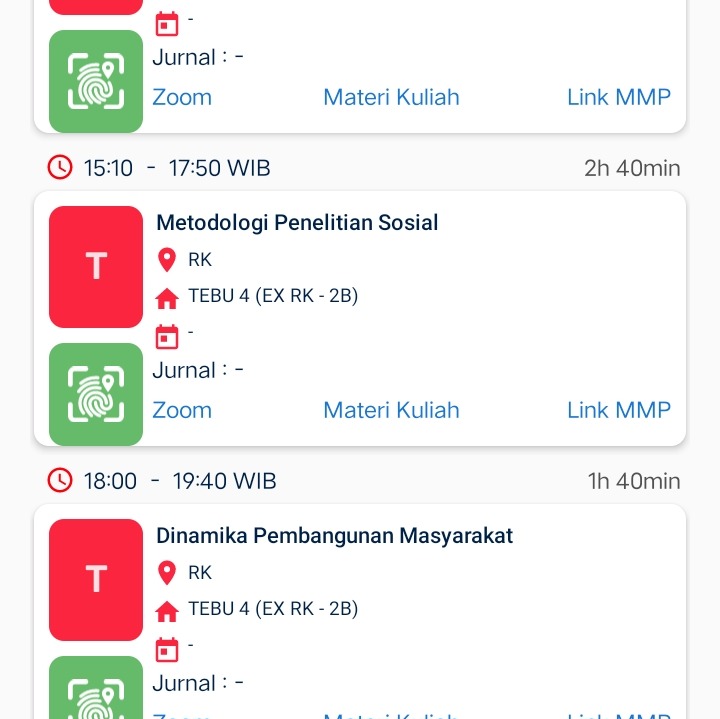Tap calendar icon in Metodologi Penelitian card

[167, 336]
